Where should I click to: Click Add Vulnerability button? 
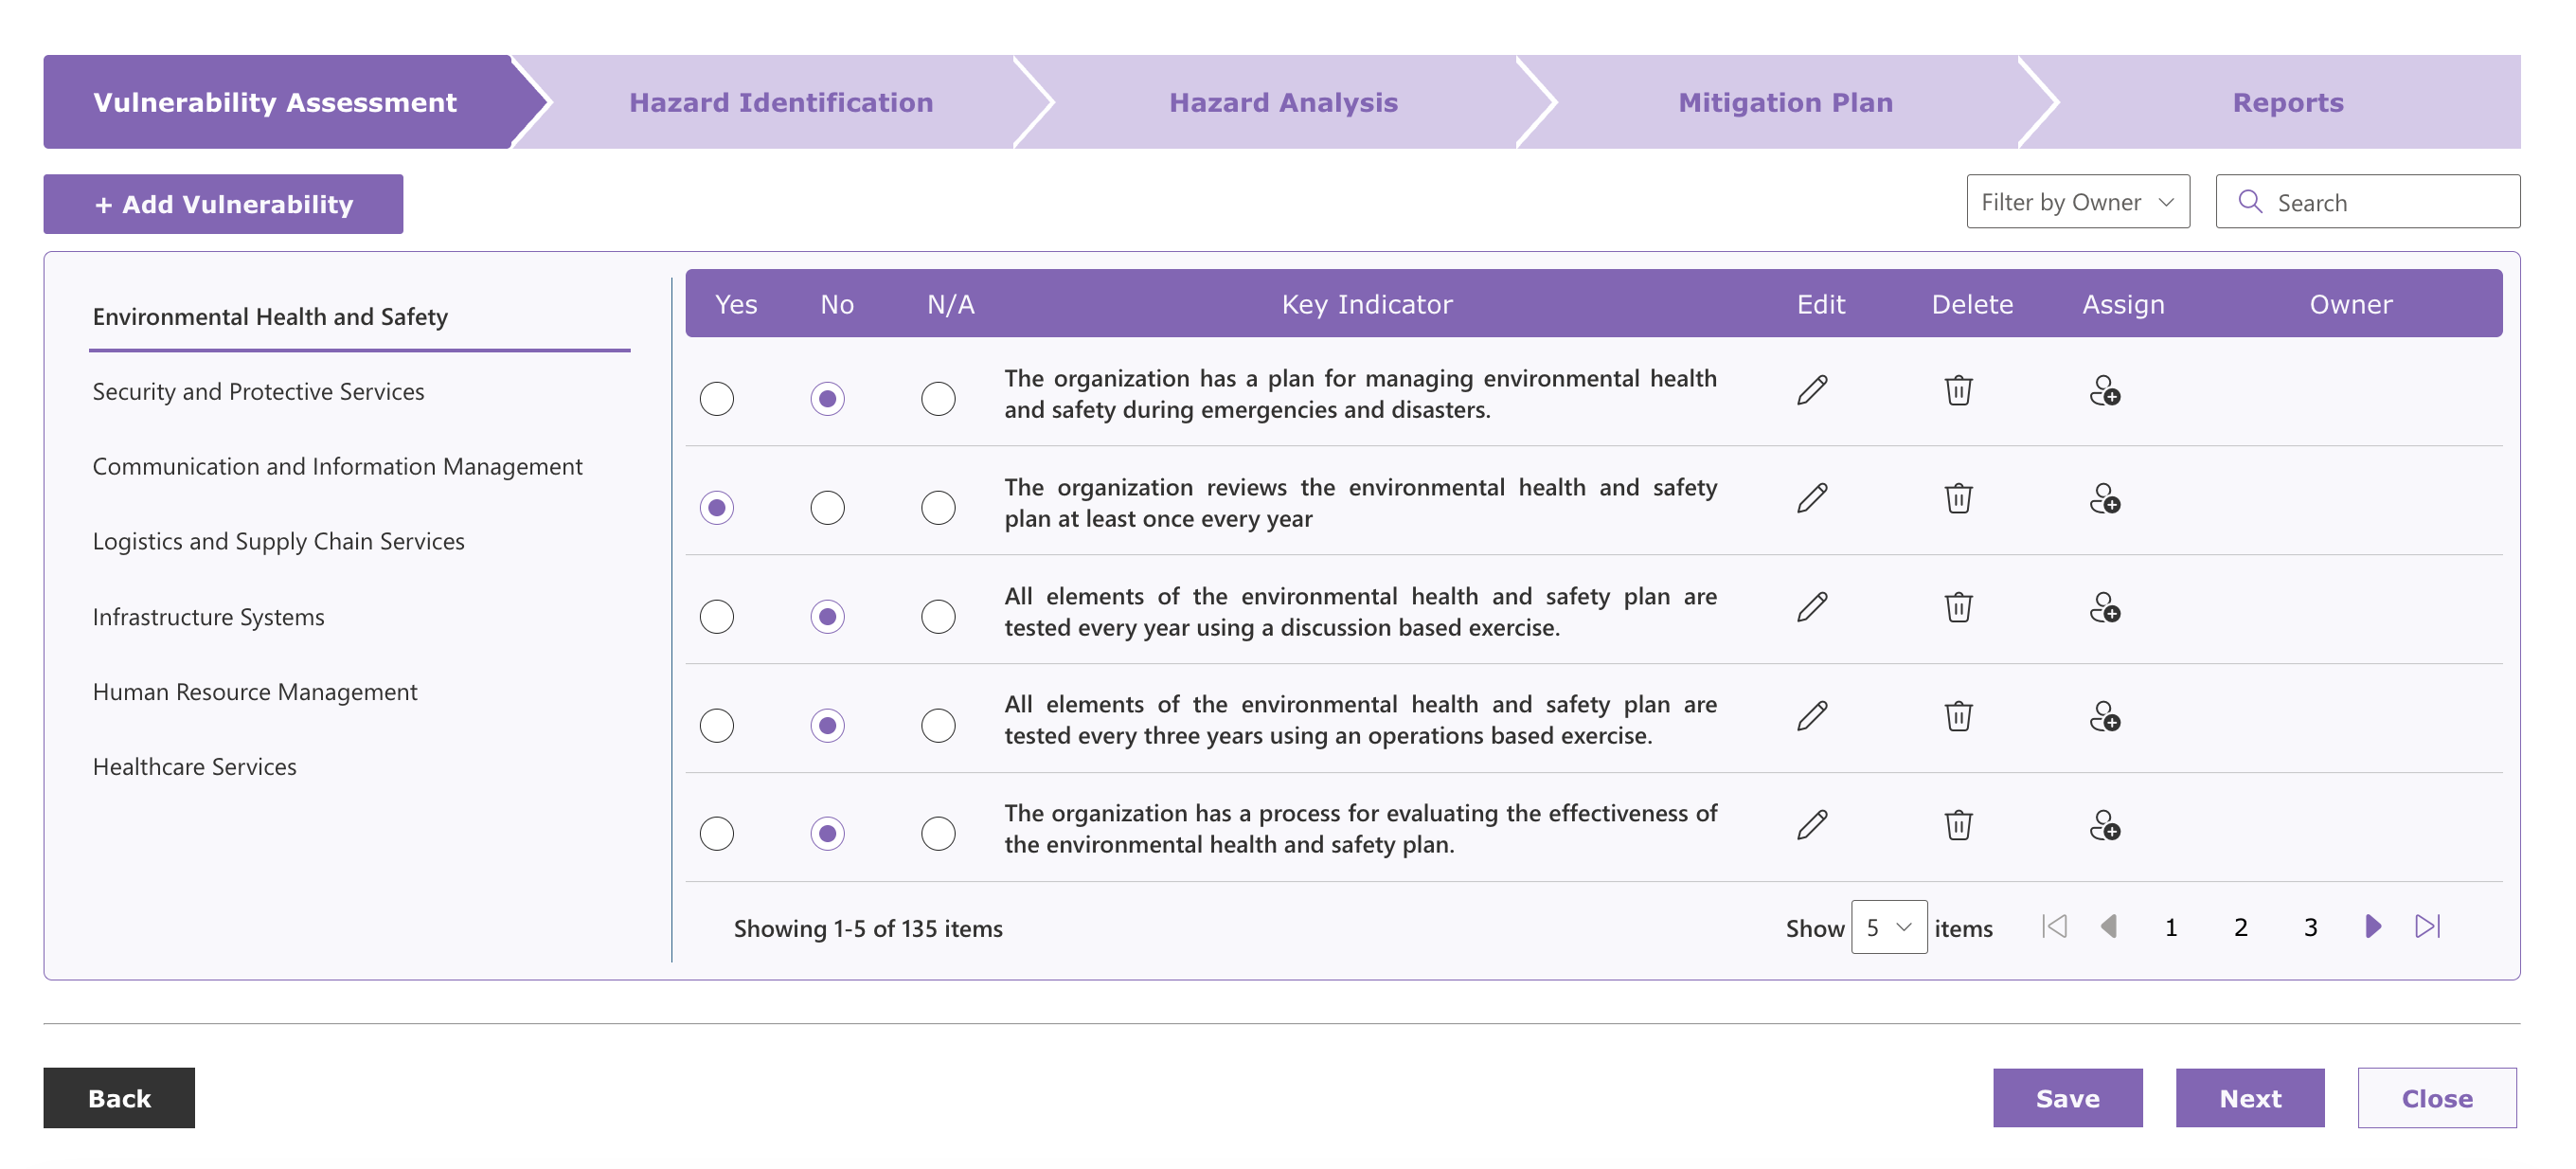223,204
